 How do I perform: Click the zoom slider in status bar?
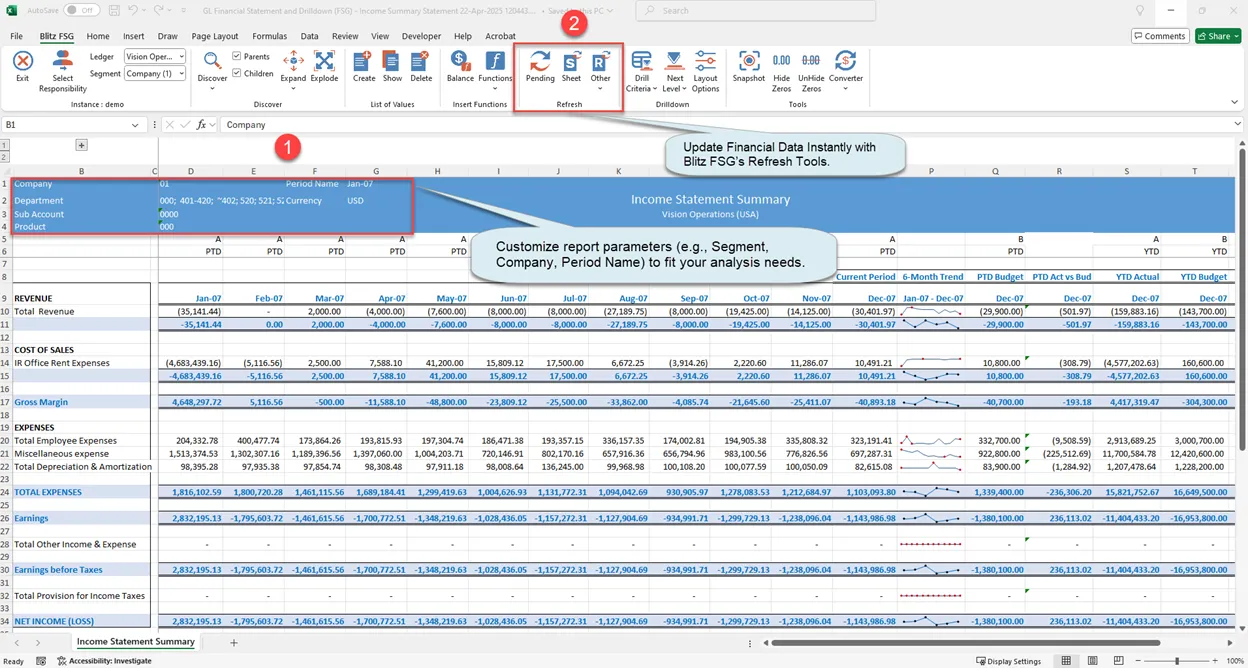click(x=1176, y=661)
